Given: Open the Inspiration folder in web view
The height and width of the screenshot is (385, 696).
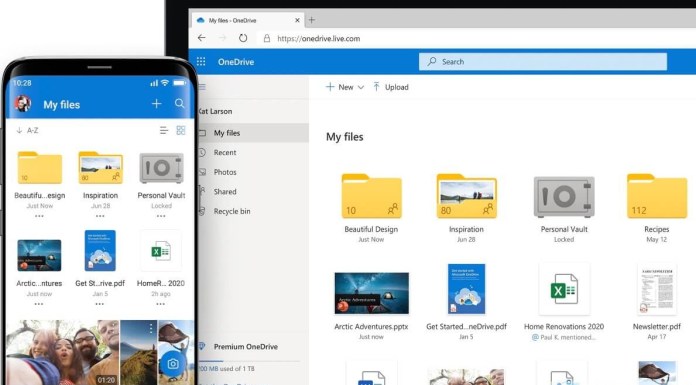Looking at the screenshot, I should pos(466,196).
